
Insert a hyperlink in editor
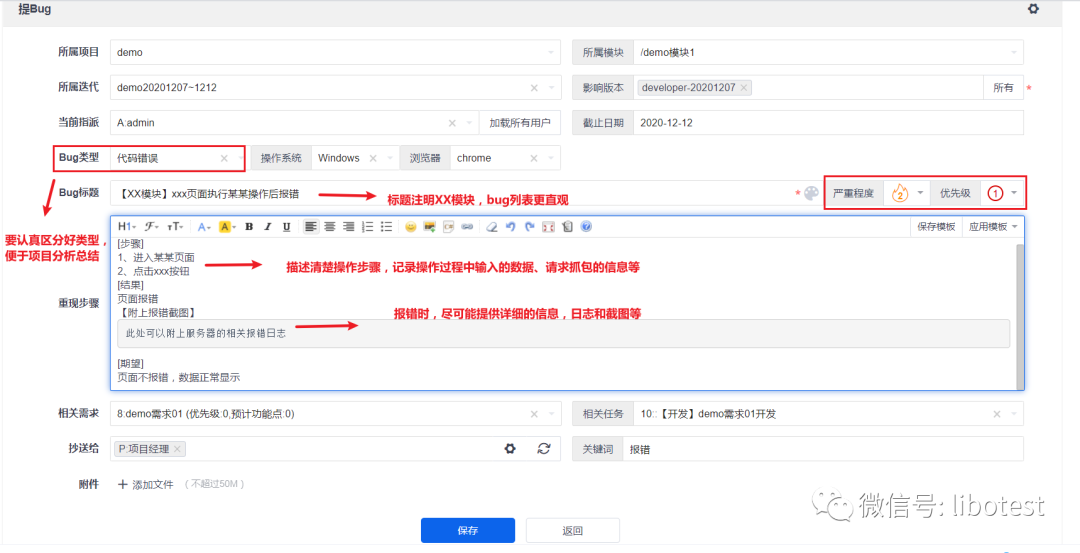point(467,227)
